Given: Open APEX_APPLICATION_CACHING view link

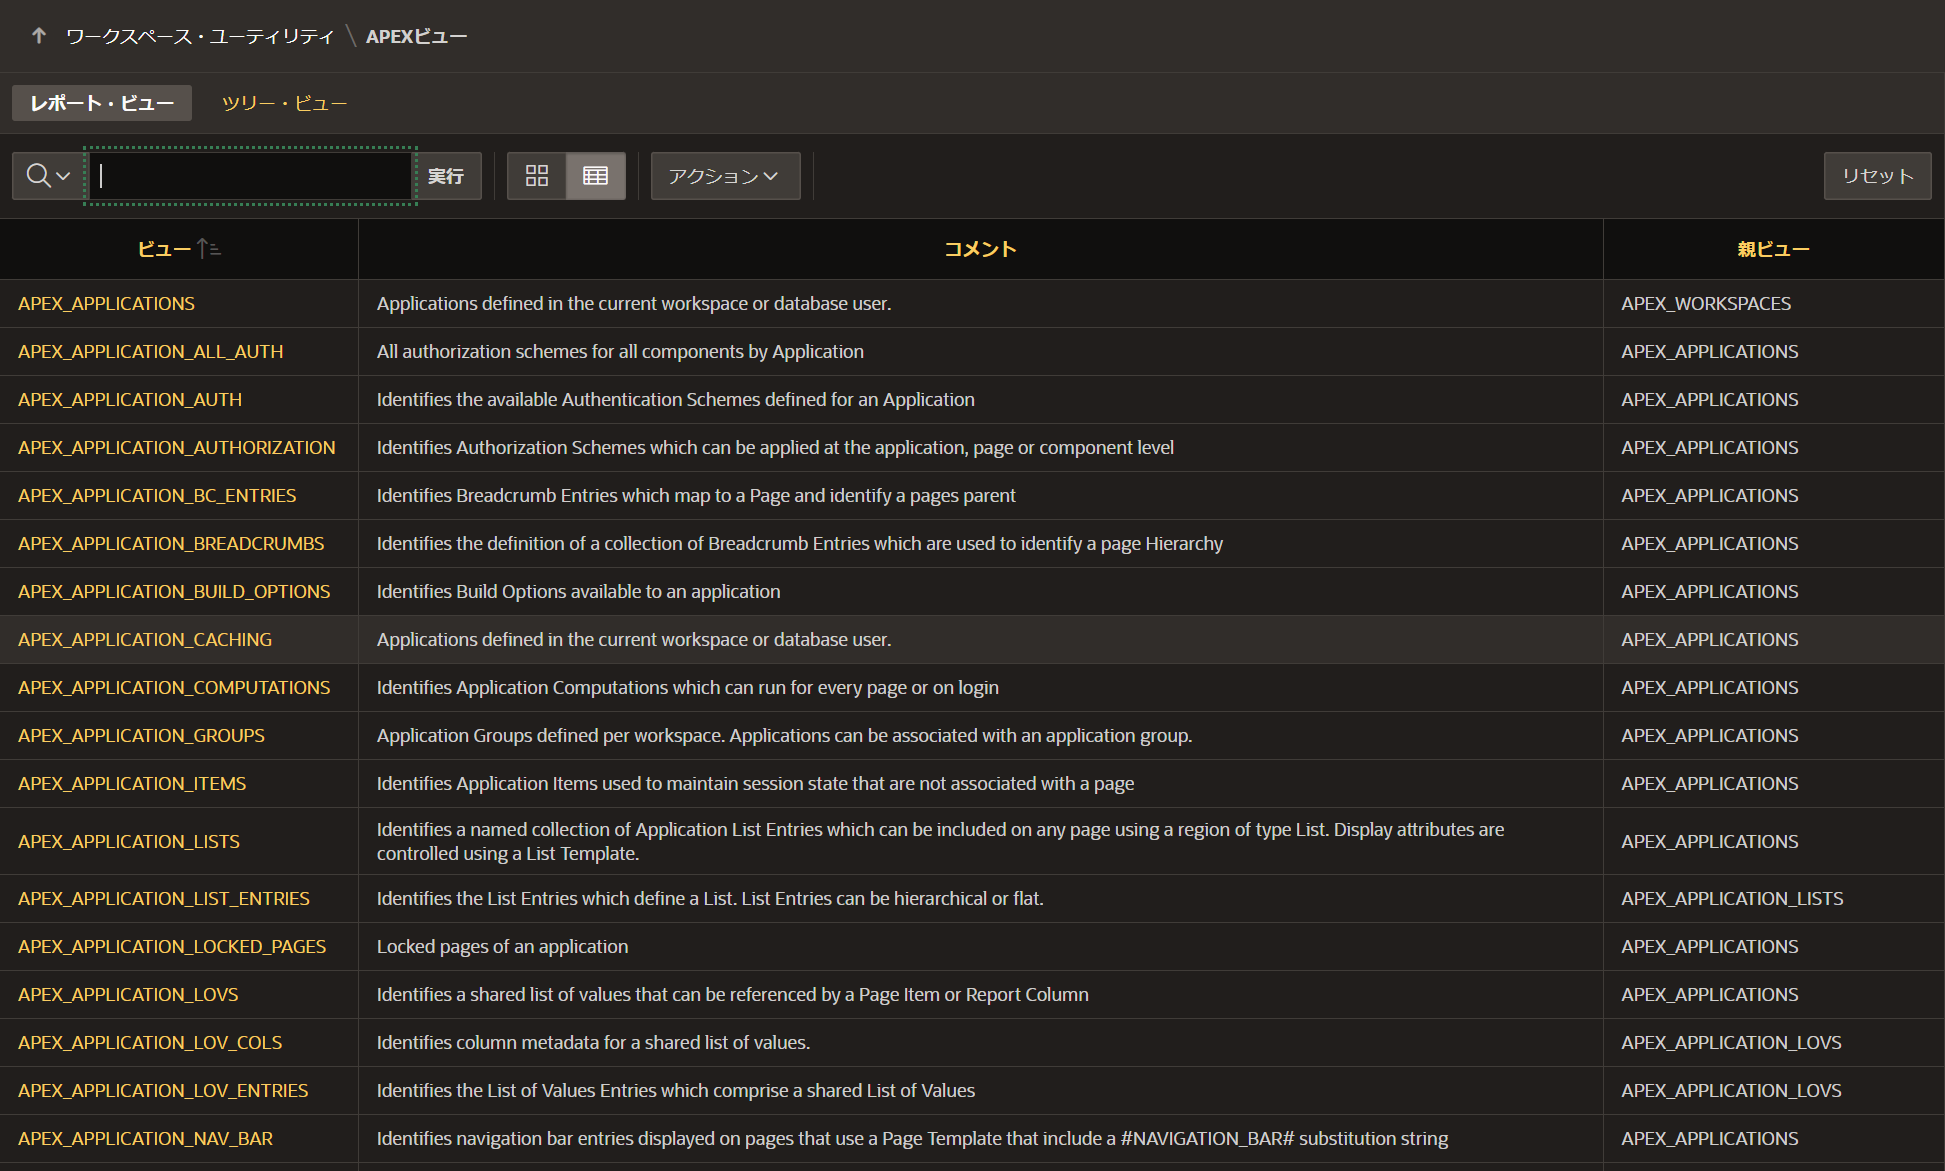Looking at the screenshot, I should 145,639.
